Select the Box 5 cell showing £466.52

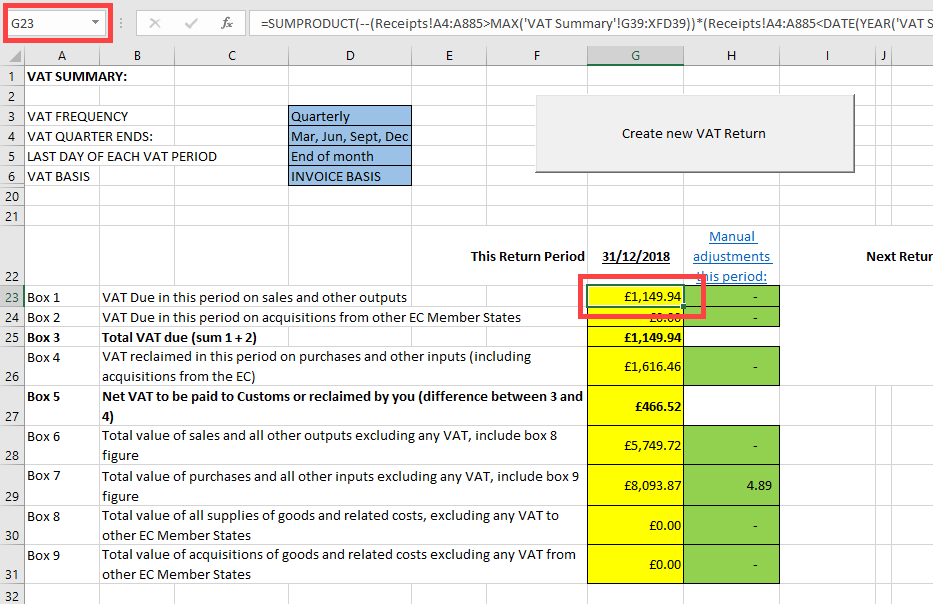coord(635,404)
